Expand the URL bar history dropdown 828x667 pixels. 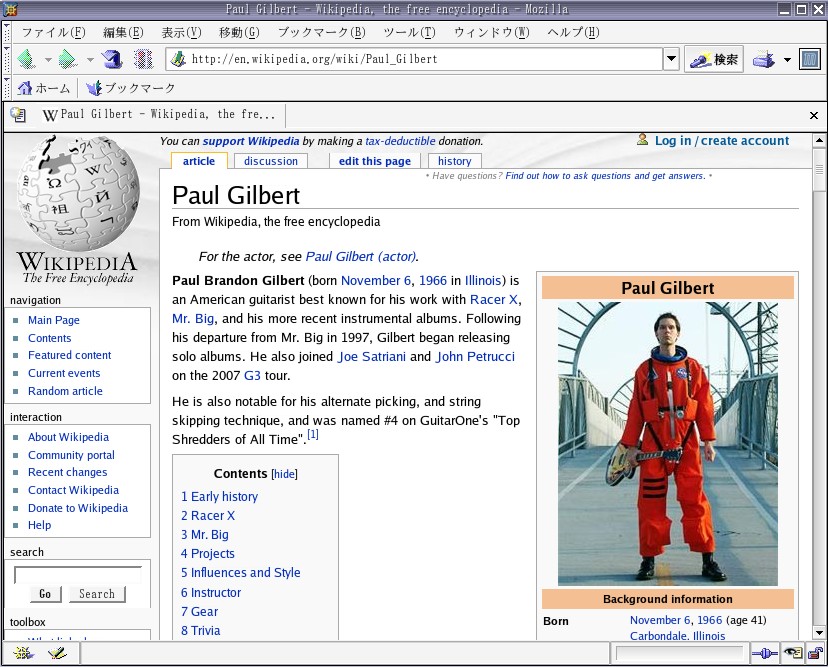pos(671,59)
